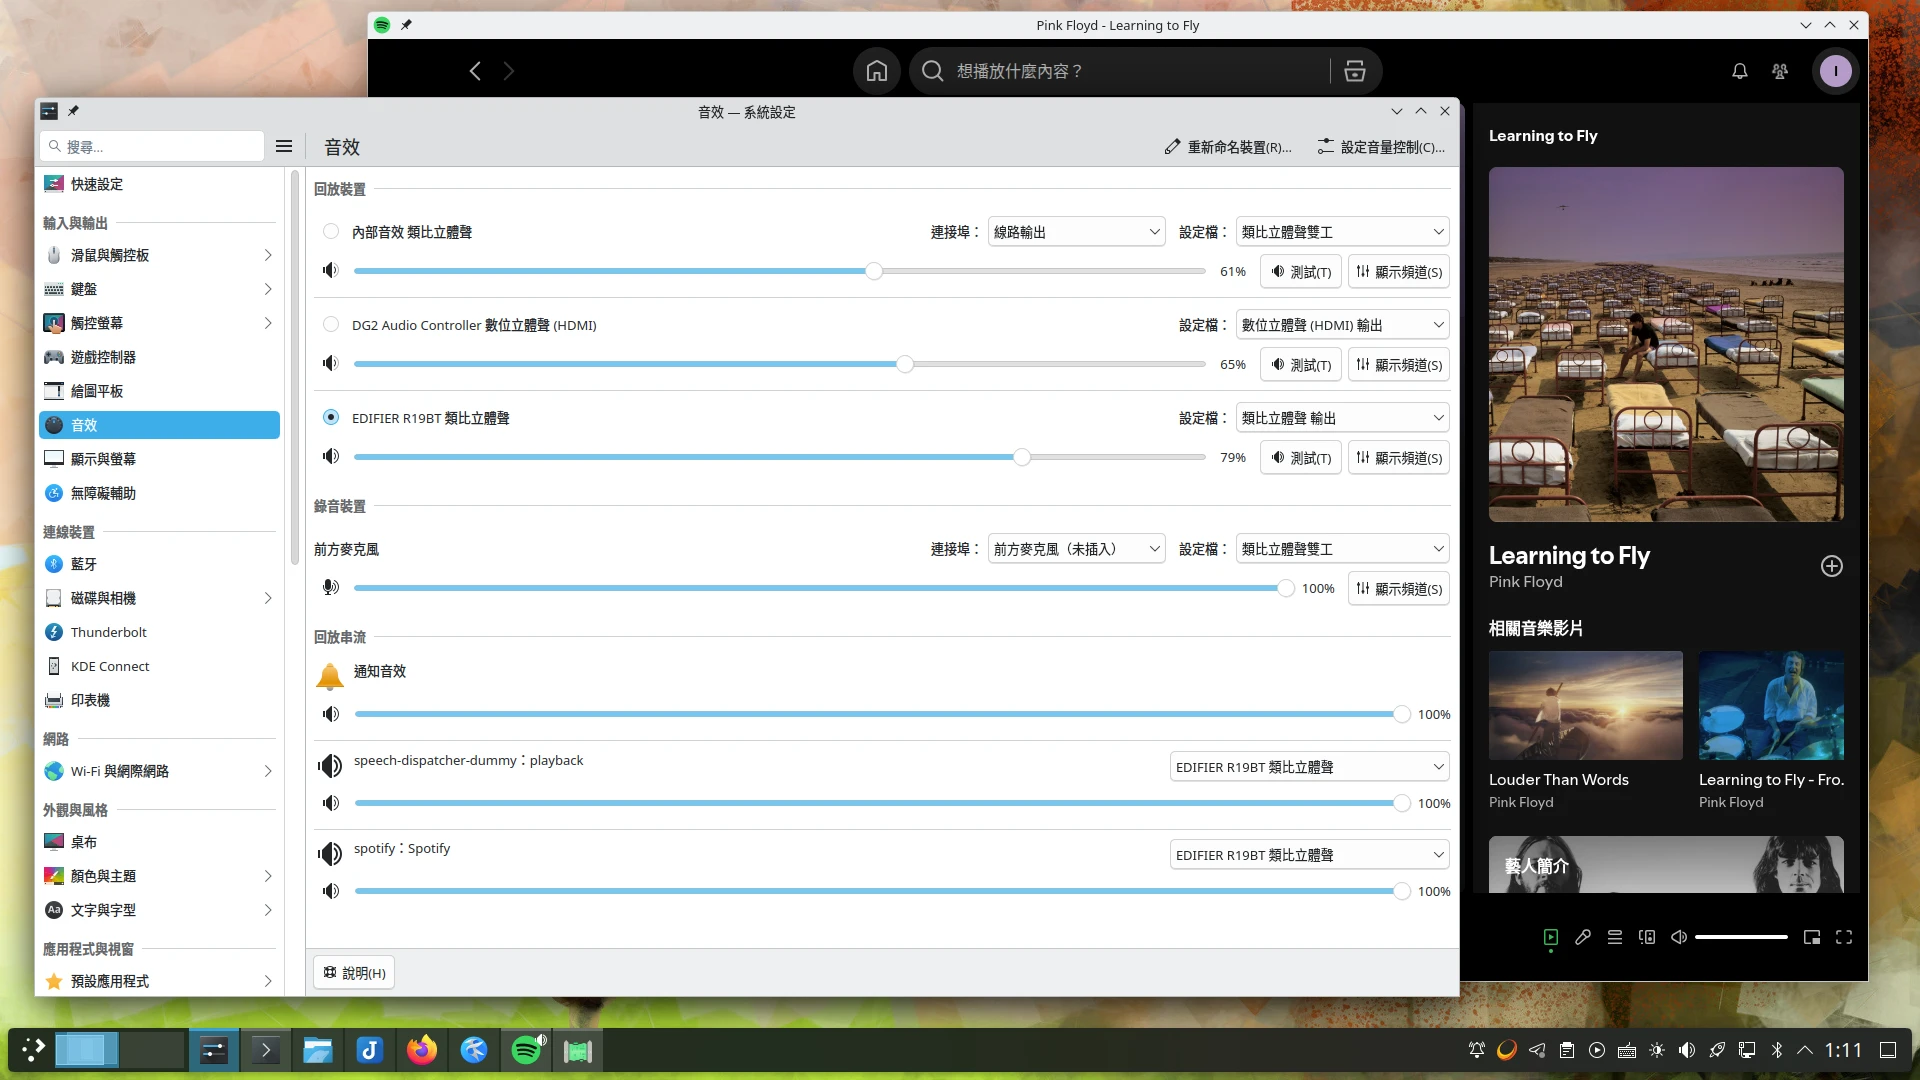
Task: Add Learning to Fly to library
Action: click(x=1831, y=566)
